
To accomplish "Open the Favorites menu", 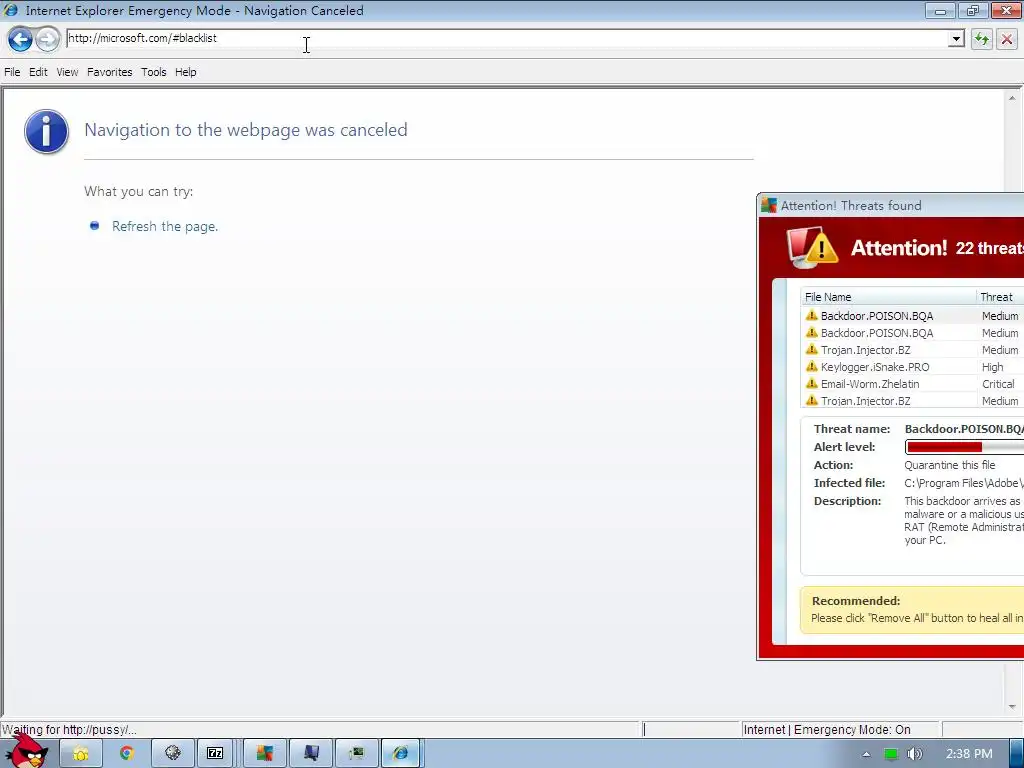I will (109, 72).
